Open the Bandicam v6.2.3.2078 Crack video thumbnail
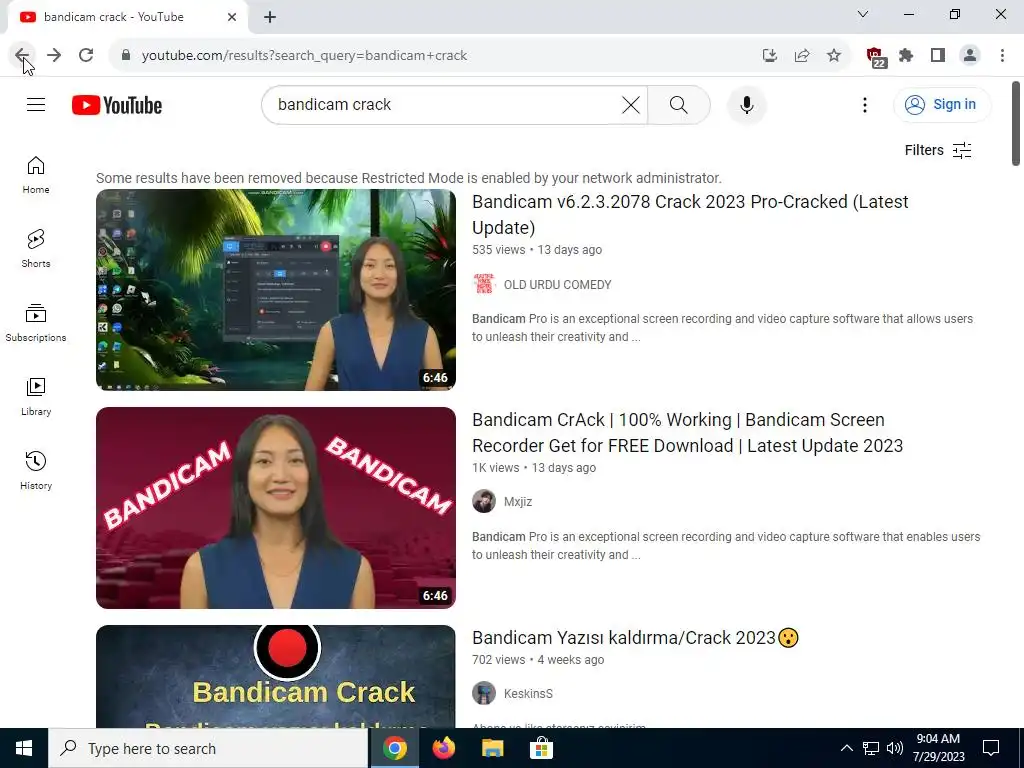The image size is (1024, 768). (x=276, y=290)
